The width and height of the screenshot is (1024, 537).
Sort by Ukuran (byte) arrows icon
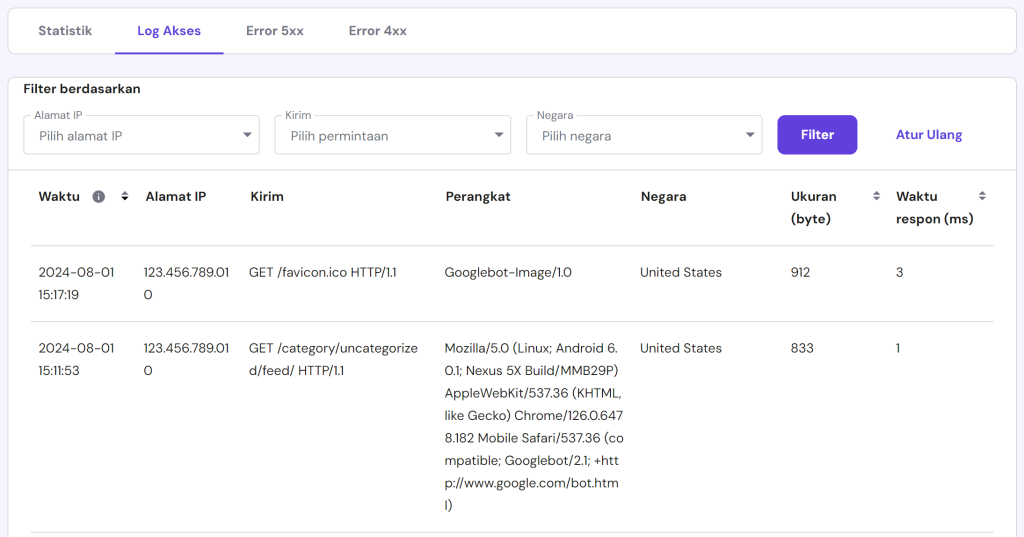click(x=876, y=197)
